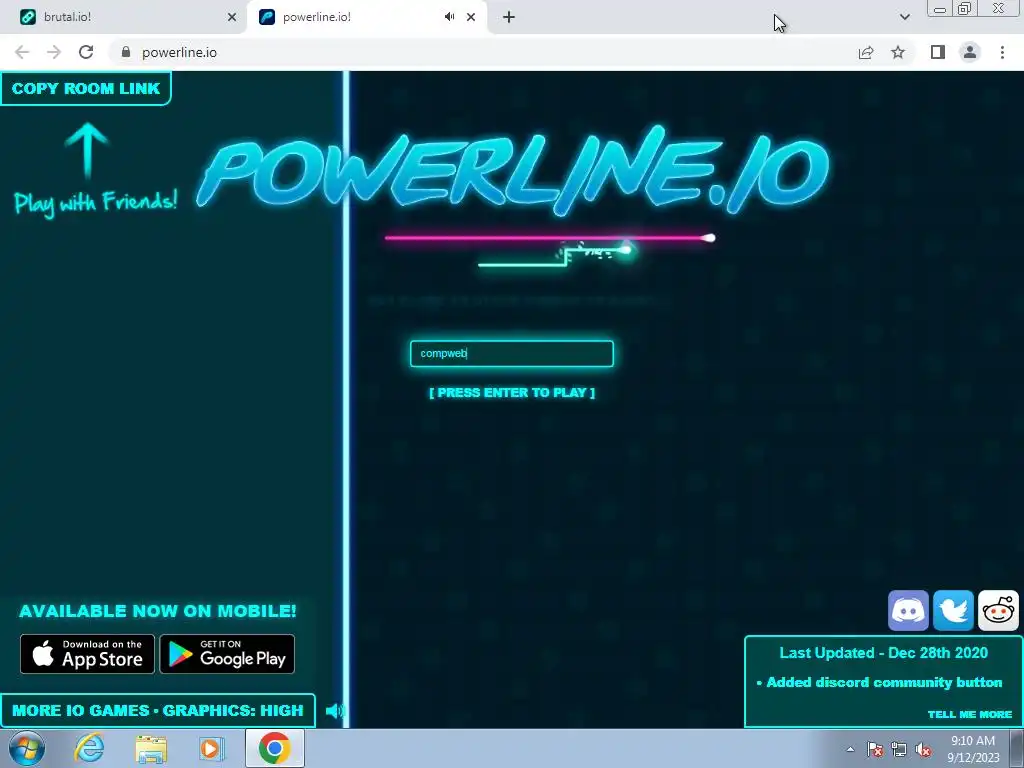Launch Internet Explorer from taskbar
1024x768 pixels.
[89, 749]
